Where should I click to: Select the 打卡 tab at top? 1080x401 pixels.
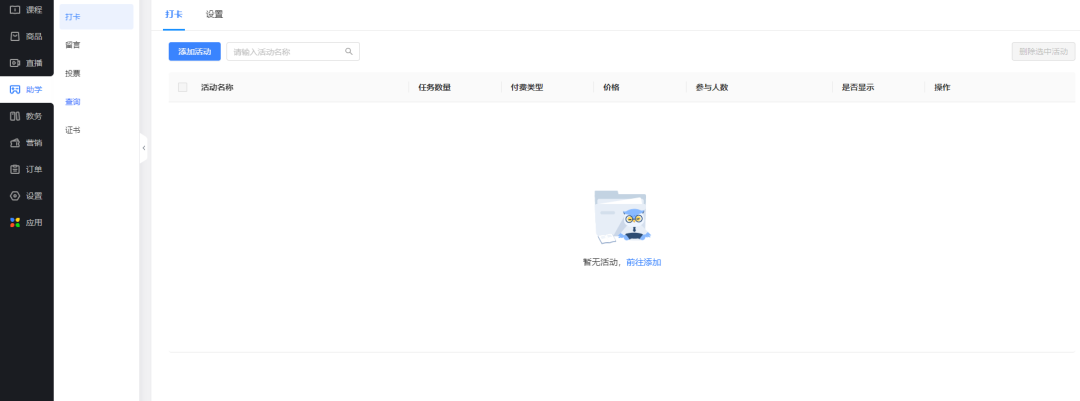tap(174, 15)
